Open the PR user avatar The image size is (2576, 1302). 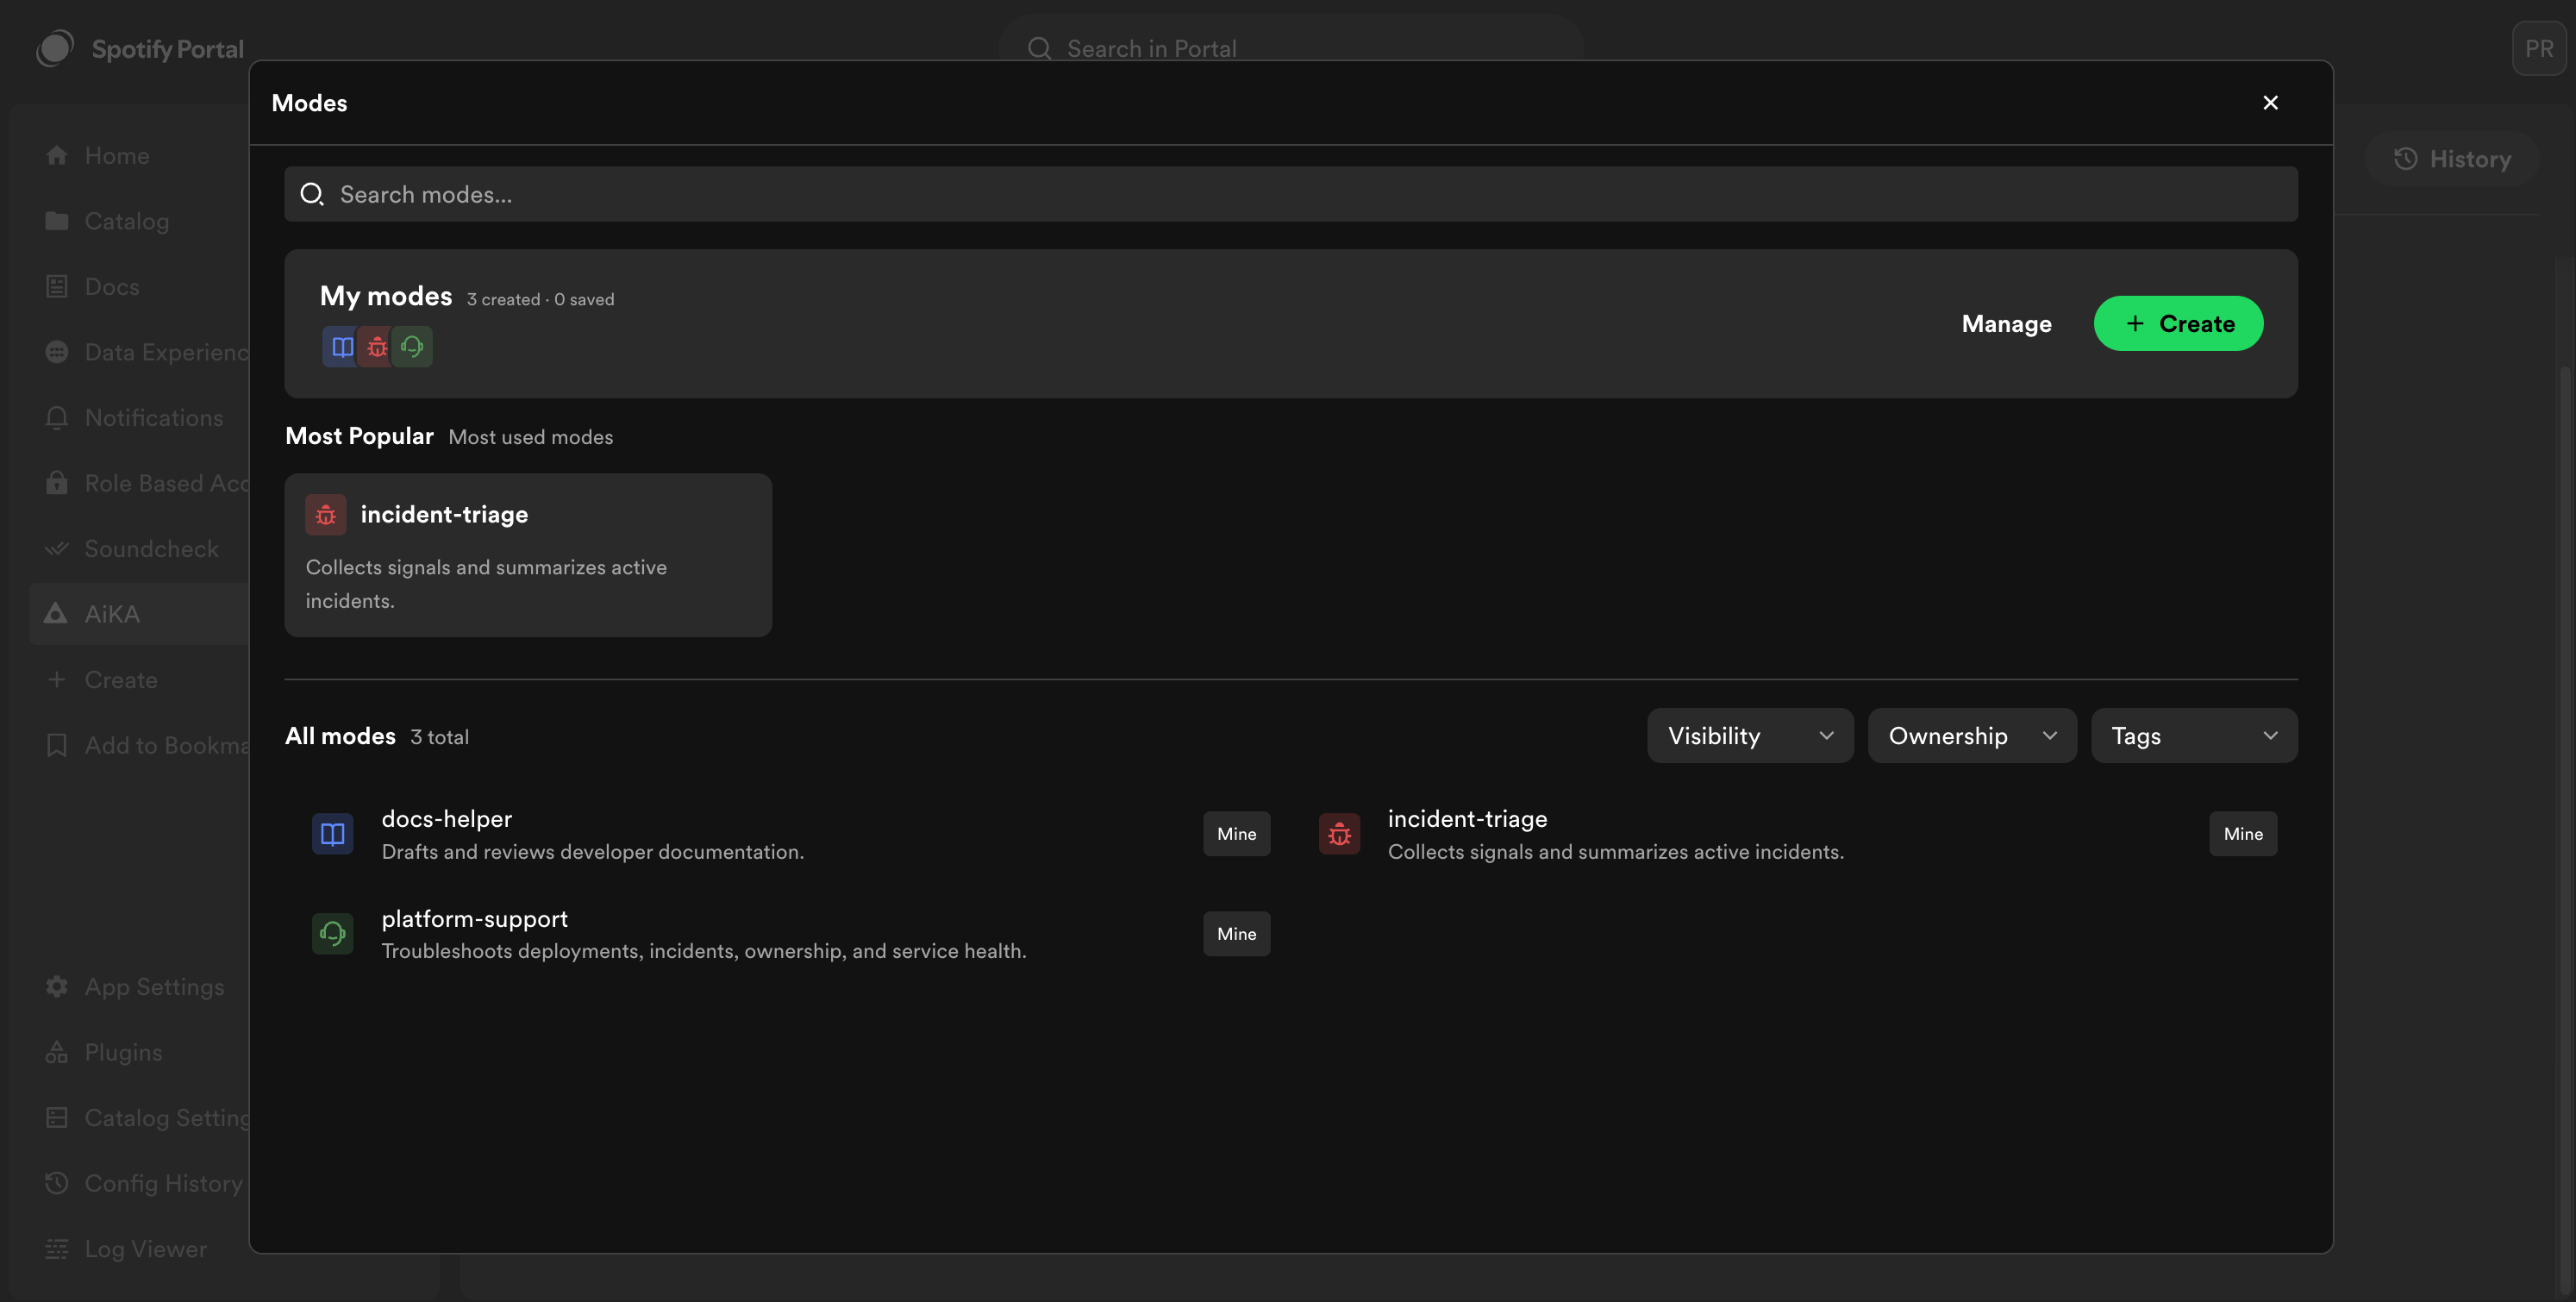coord(2539,48)
